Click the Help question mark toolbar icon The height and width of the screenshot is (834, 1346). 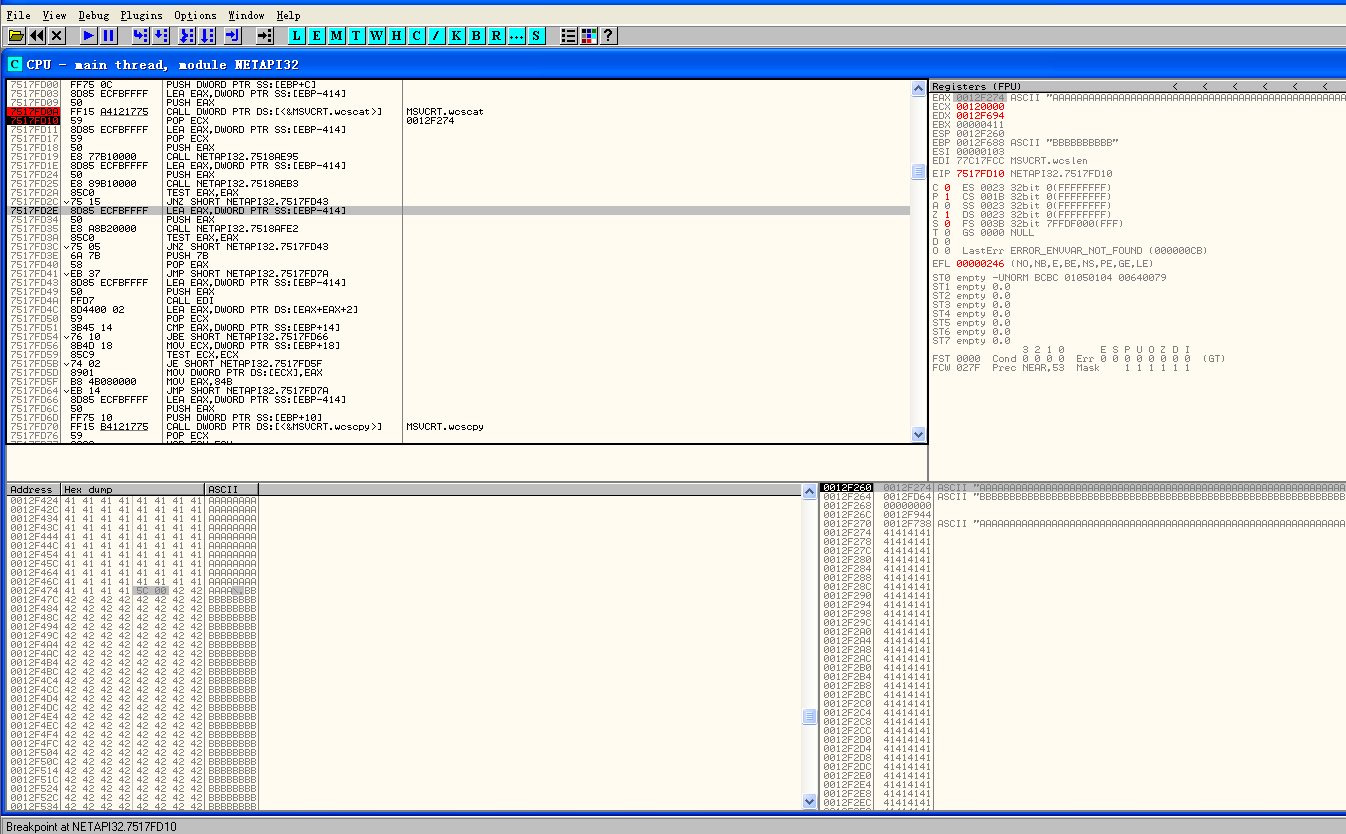[x=608, y=36]
